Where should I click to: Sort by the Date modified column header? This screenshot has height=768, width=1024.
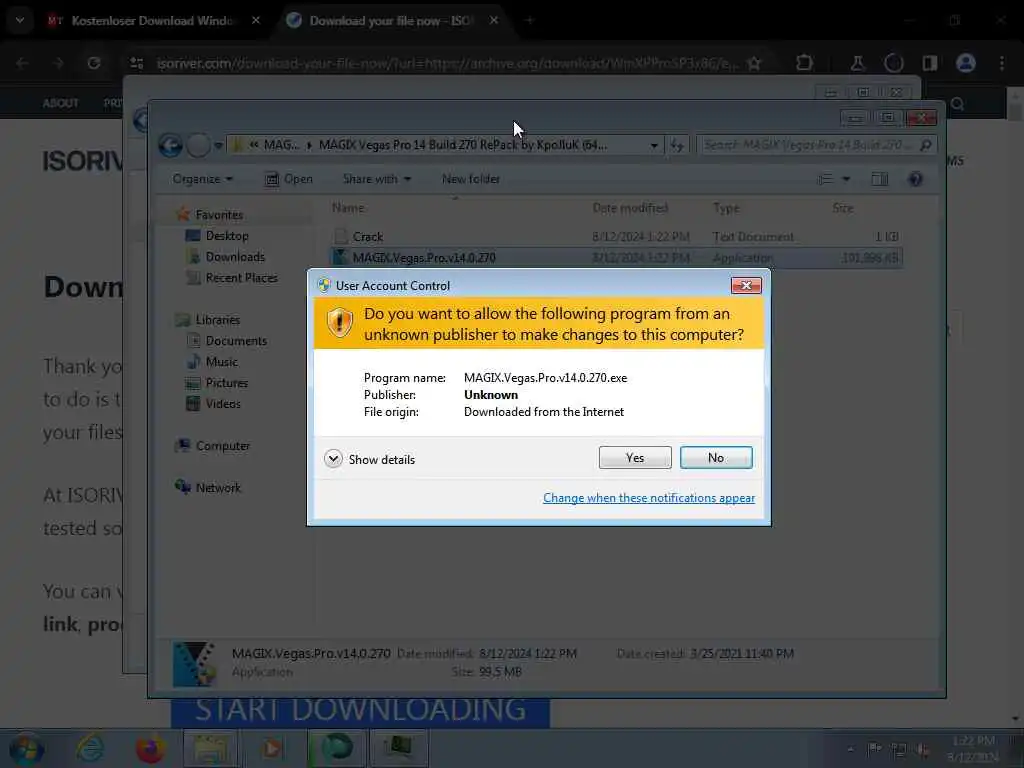click(x=630, y=208)
